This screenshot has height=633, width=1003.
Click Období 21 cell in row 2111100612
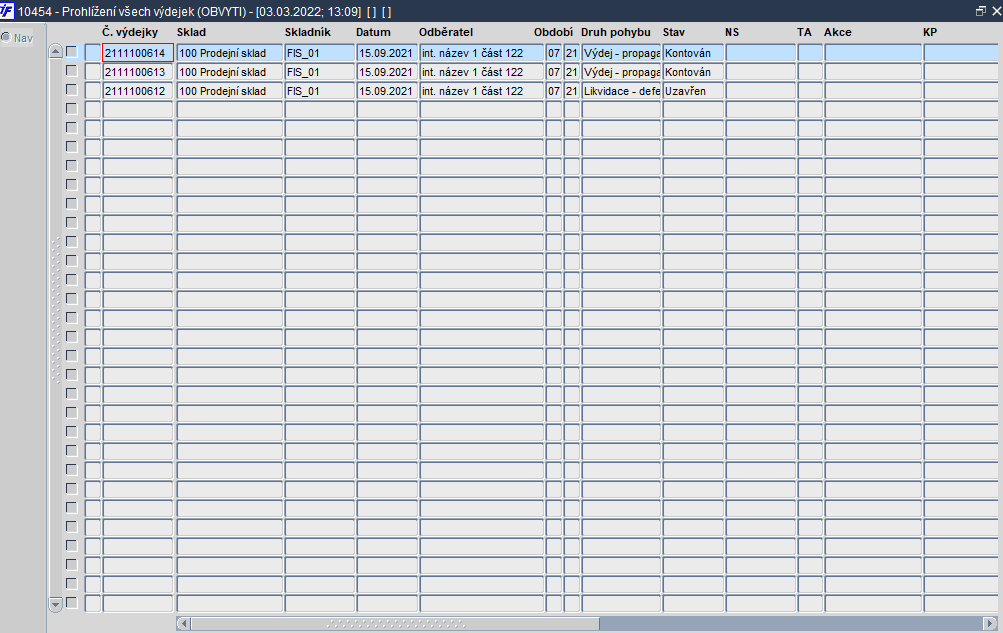tap(572, 91)
